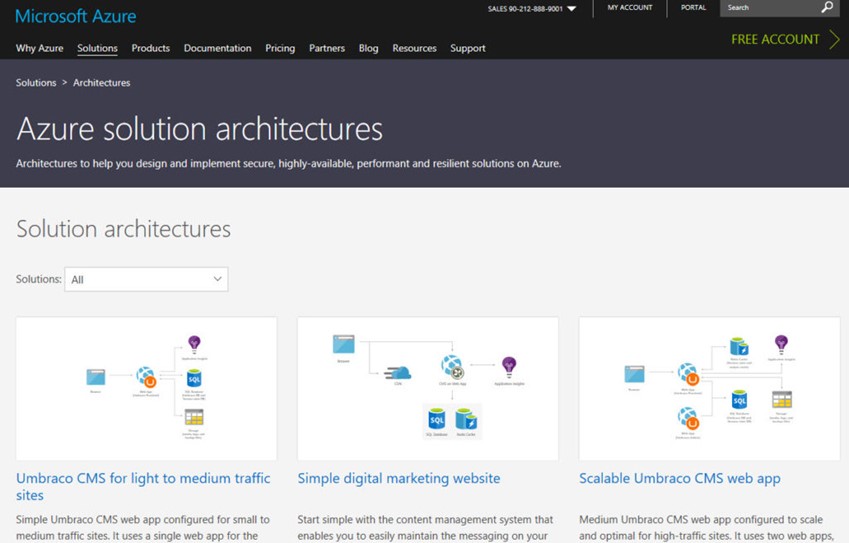The image size is (849, 543).
Task: Click the CDN cloud icon in marketing diagram
Action: (399, 372)
